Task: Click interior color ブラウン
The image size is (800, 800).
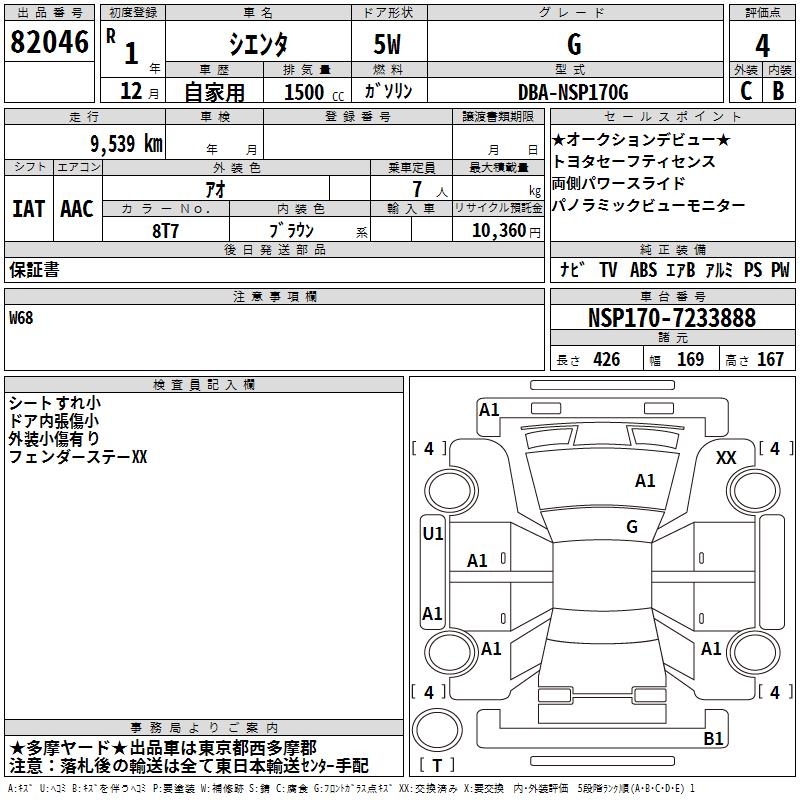Action: [291, 231]
